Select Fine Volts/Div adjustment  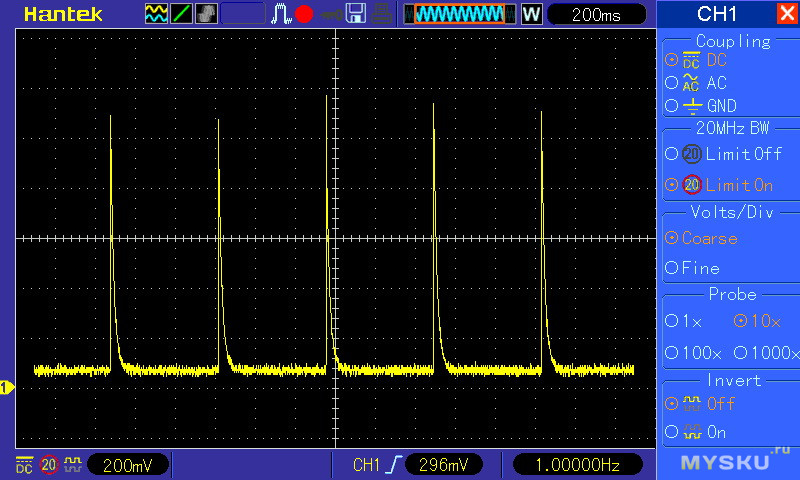pyautogui.click(x=693, y=268)
